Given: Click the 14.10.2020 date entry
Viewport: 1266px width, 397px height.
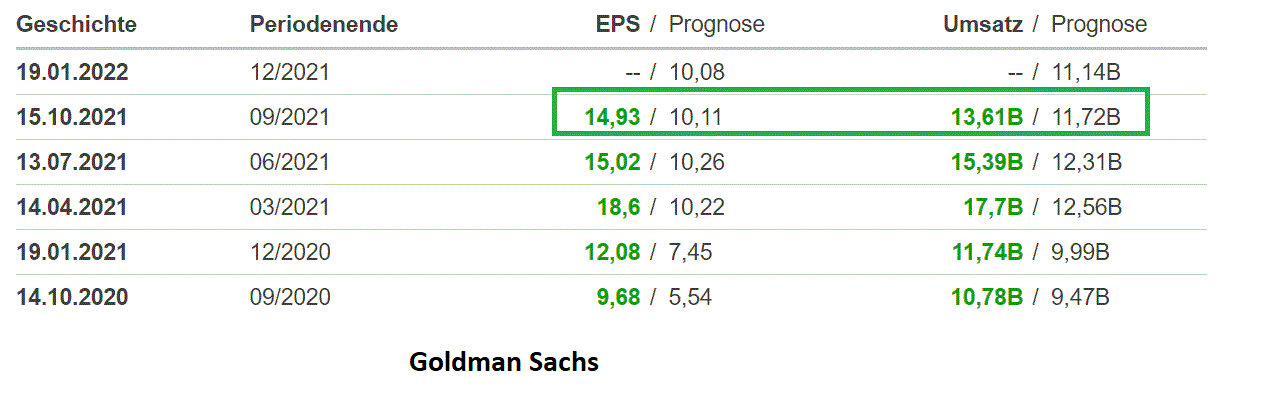Looking at the screenshot, I should [72, 297].
